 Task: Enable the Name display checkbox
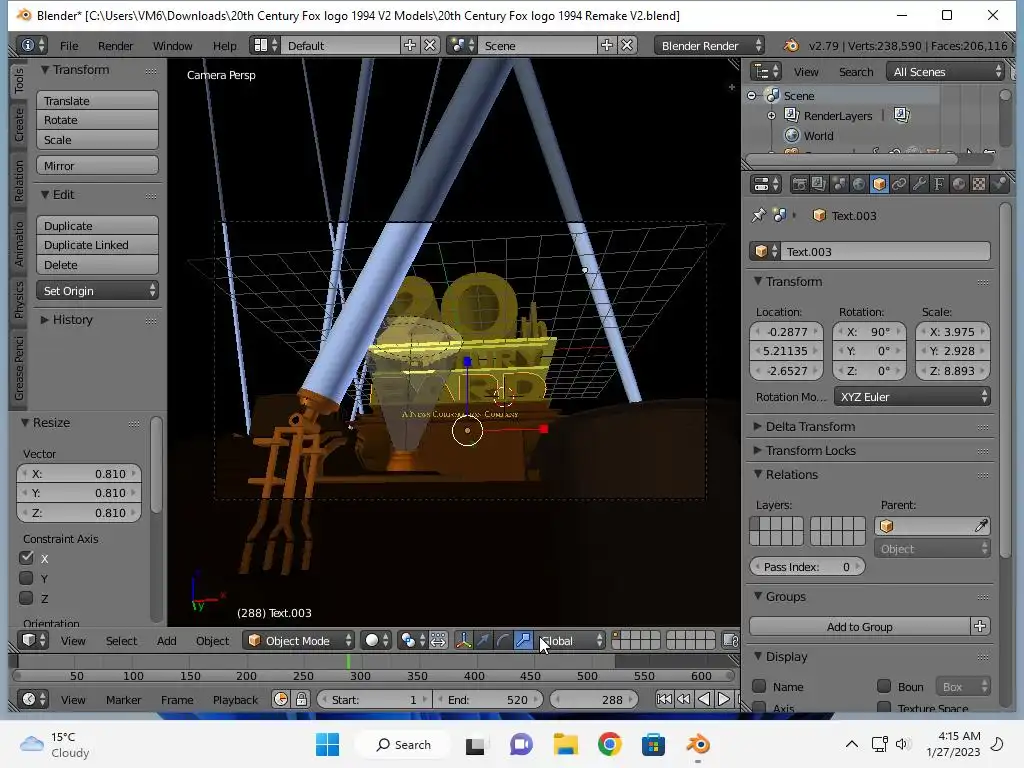click(x=759, y=686)
